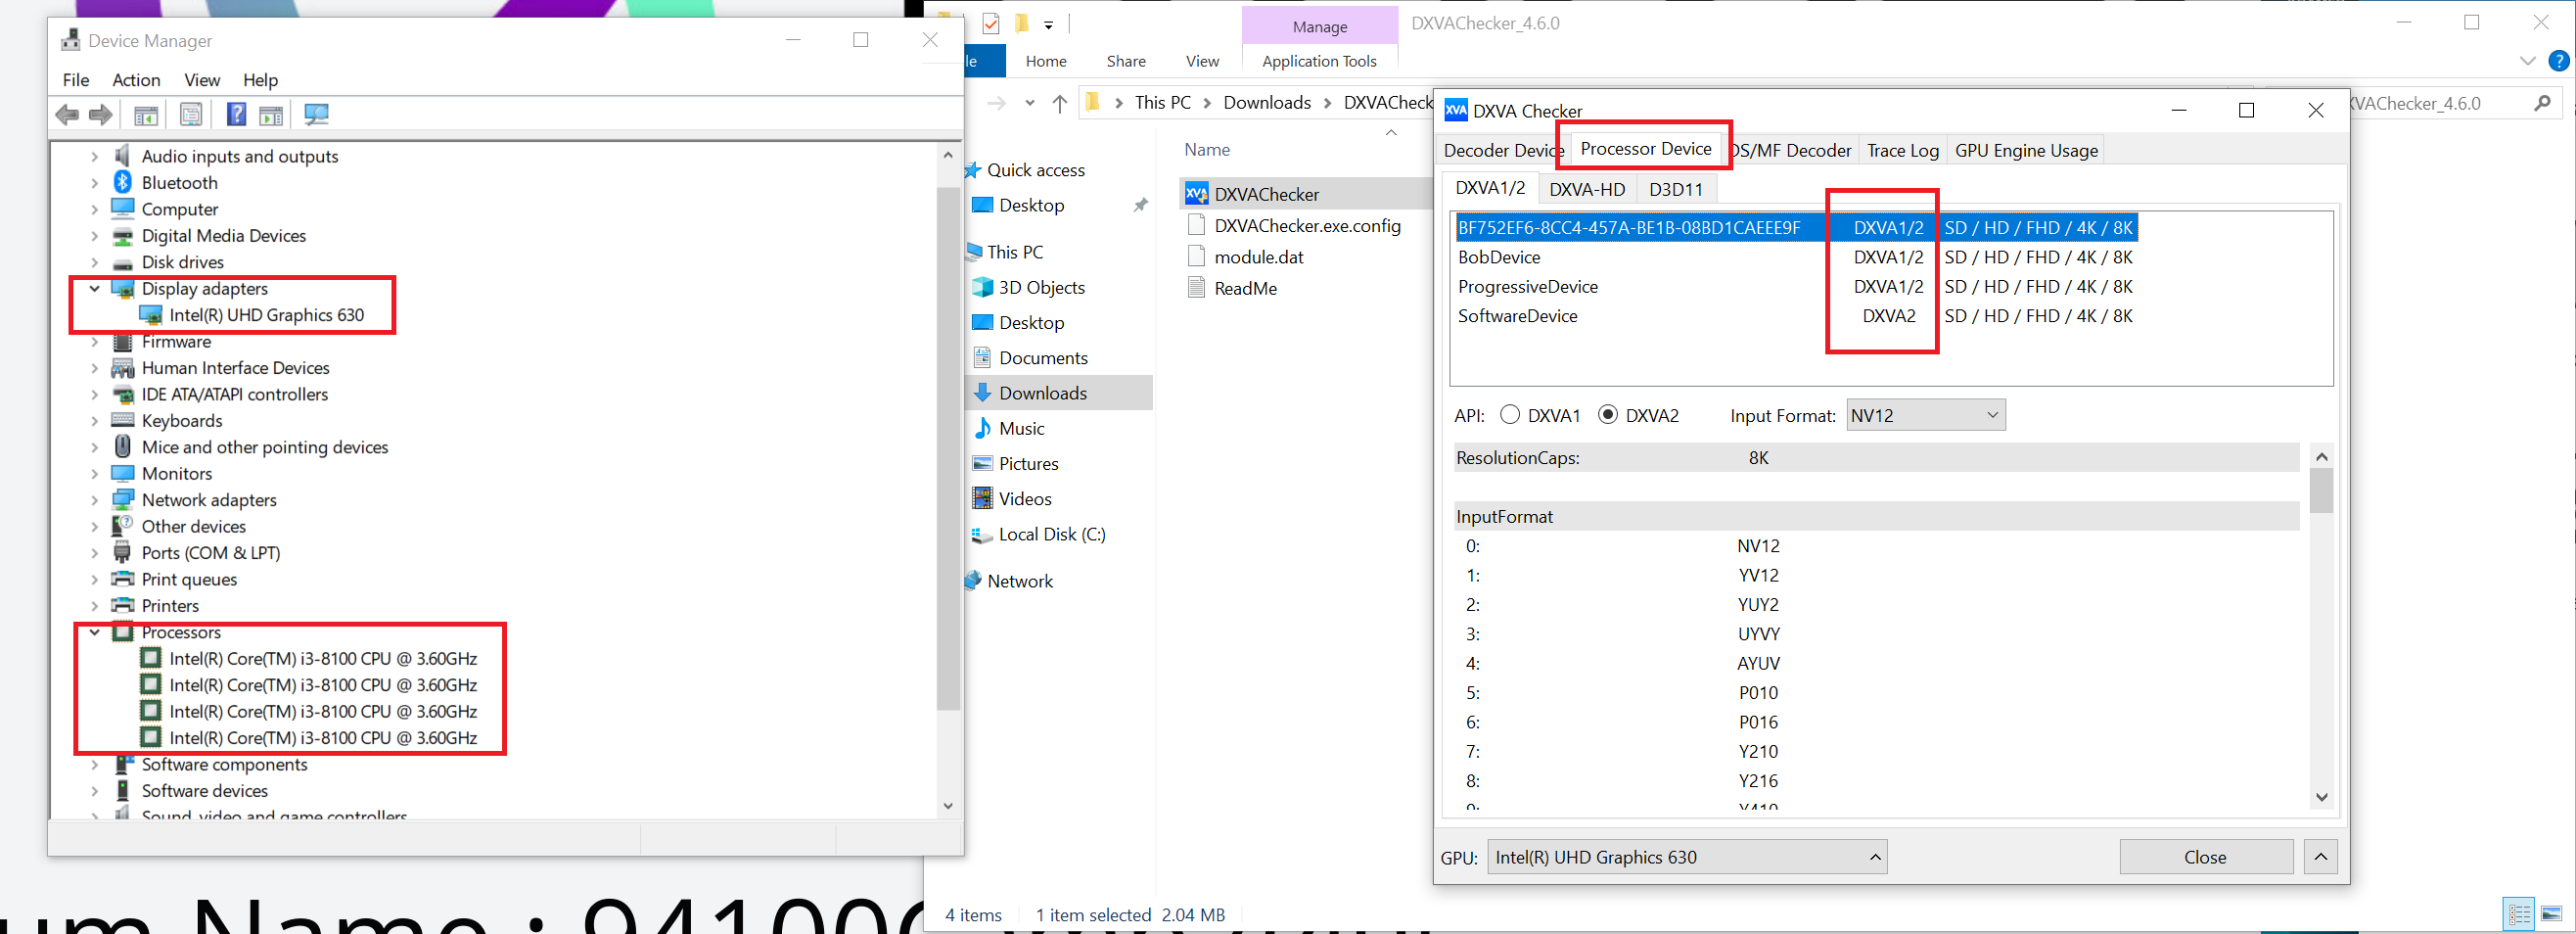2576x934 pixels.
Task: Click the Printers category icon
Action: 123,605
